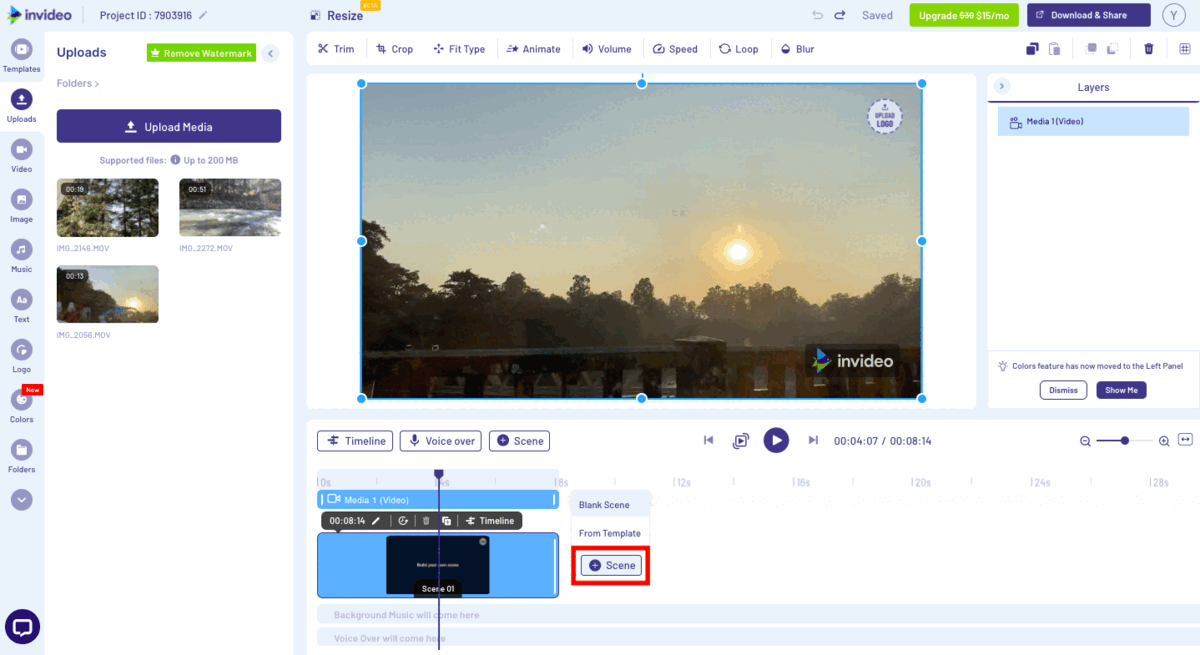1200x655 pixels.
Task: Enable Loop for the video
Action: click(739, 48)
